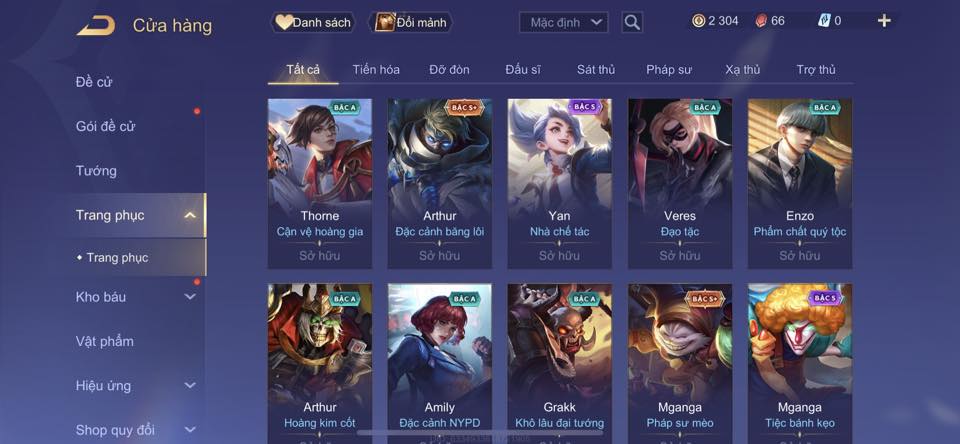Select the Tiến hóa tab
The height and width of the screenshot is (444, 960).
pos(376,70)
